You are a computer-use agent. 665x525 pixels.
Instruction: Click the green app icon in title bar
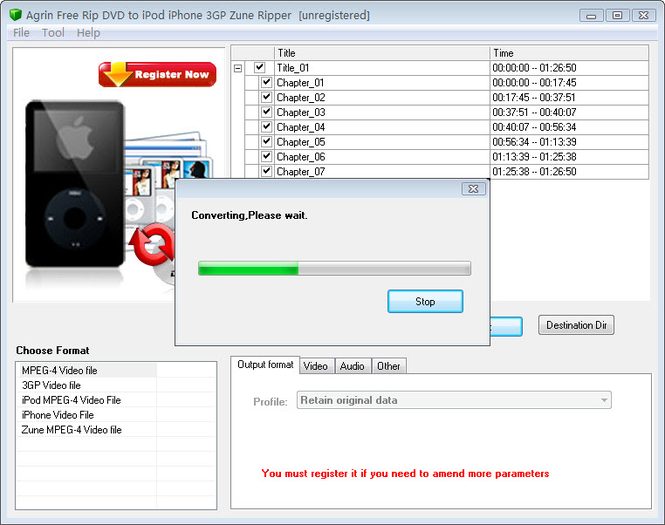click(x=15, y=15)
